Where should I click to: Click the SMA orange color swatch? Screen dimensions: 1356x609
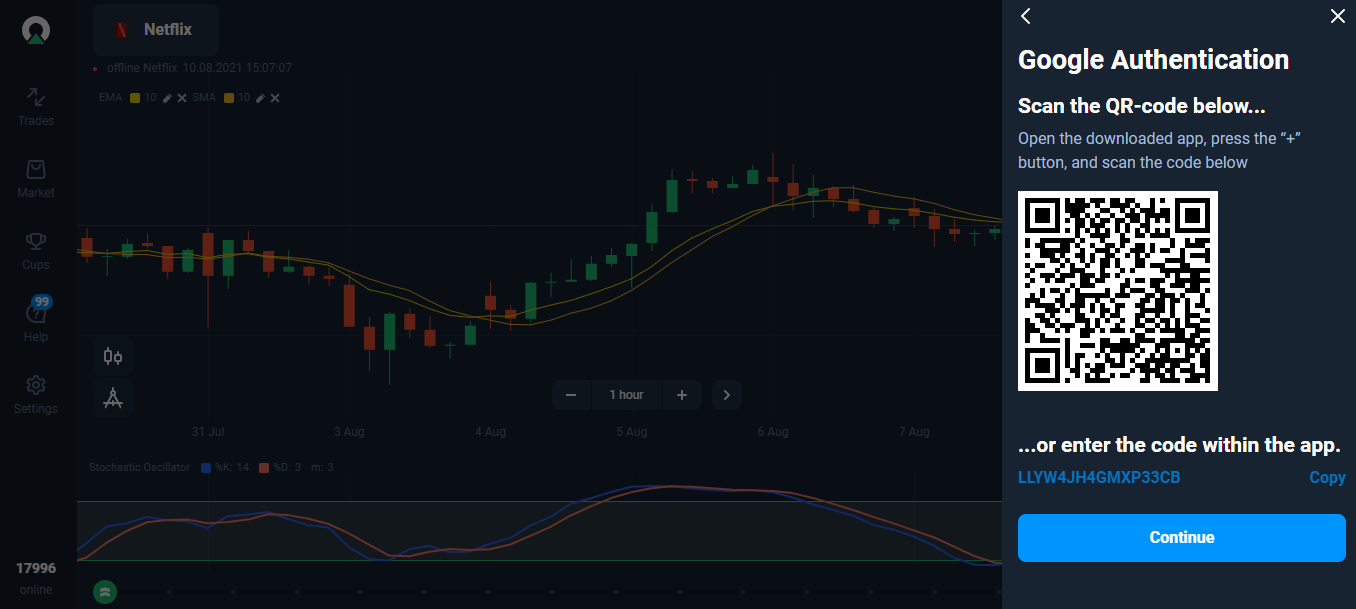point(229,98)
